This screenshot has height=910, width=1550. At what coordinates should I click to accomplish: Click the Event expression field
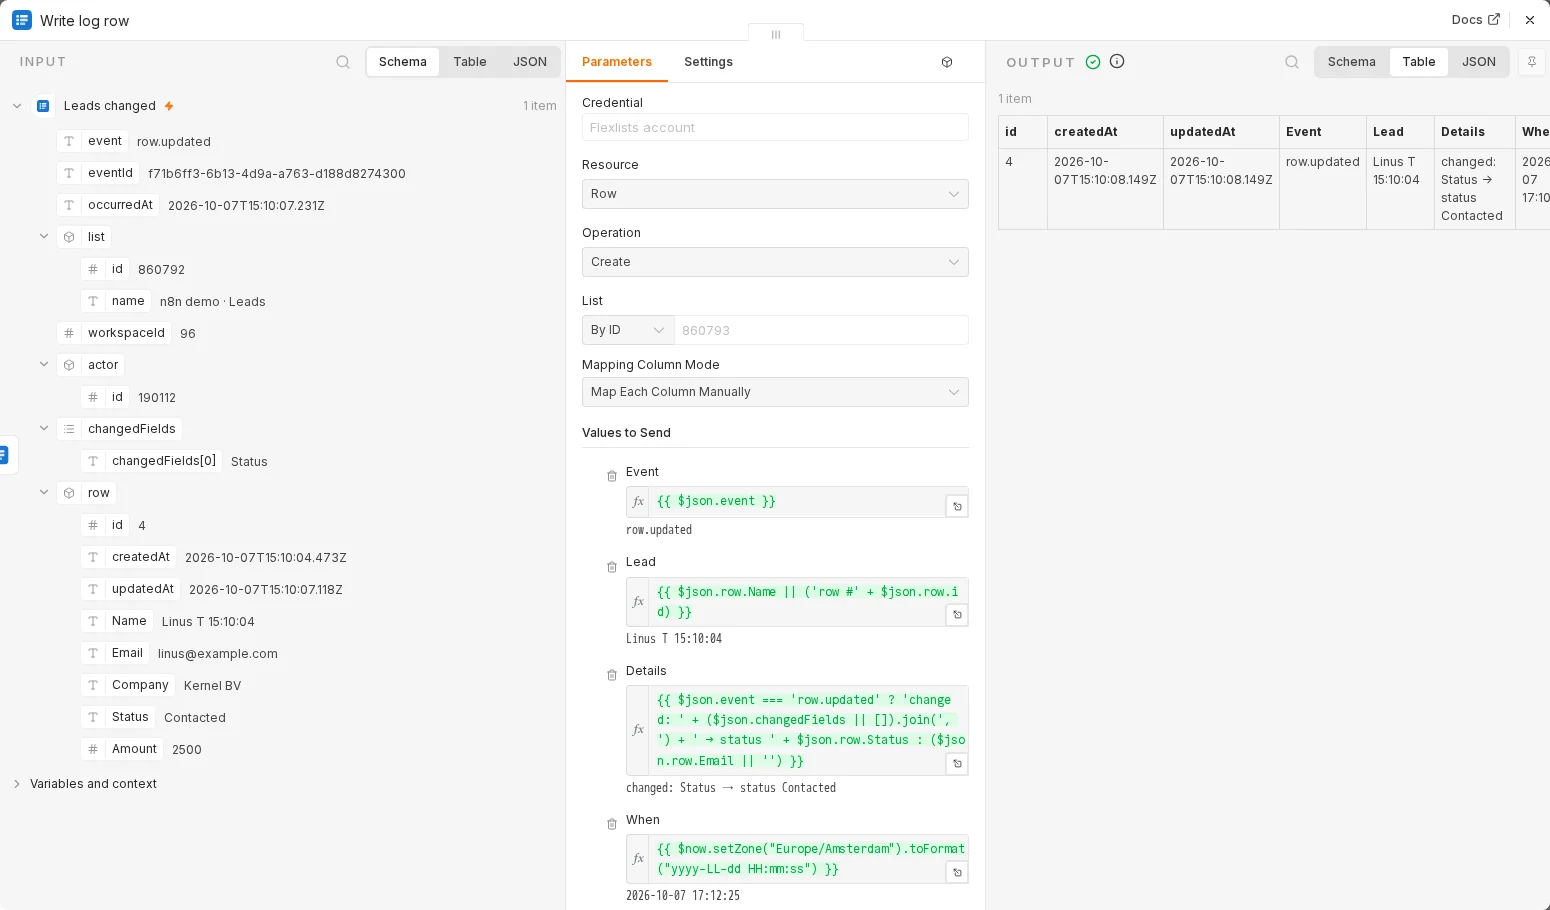tap(799, 501)
